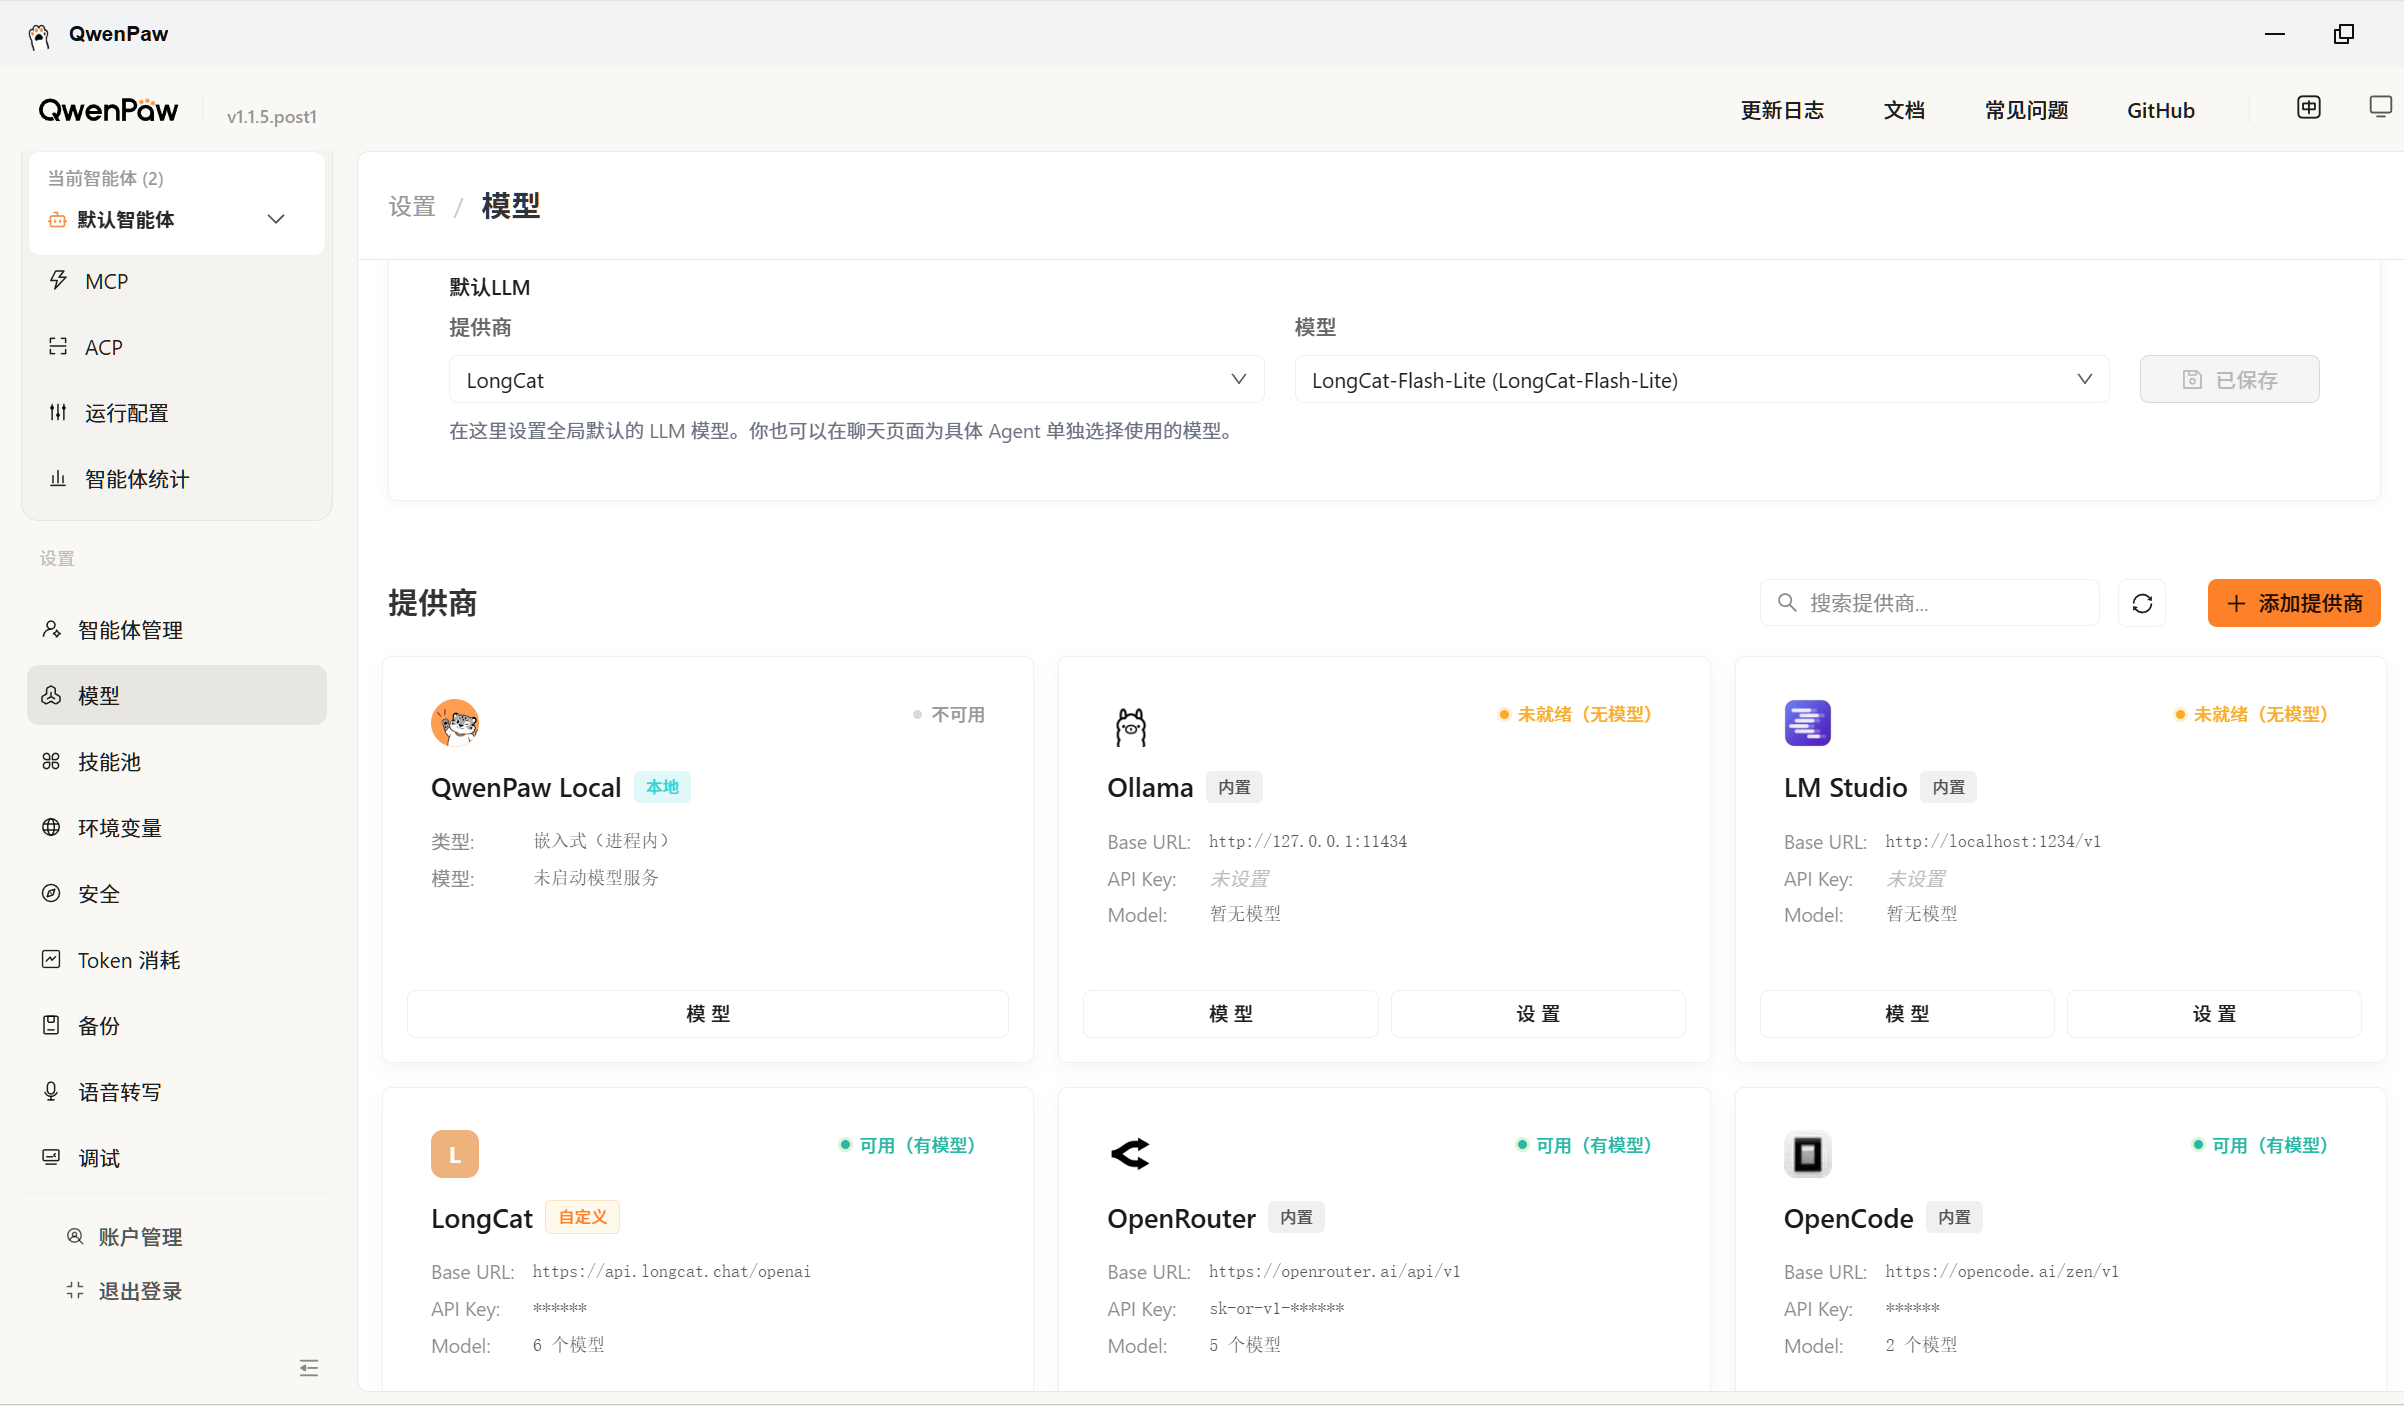Open Token 消耗 page from sidebar
Screen dimensions: 2404x1406
tap(177, 959)
